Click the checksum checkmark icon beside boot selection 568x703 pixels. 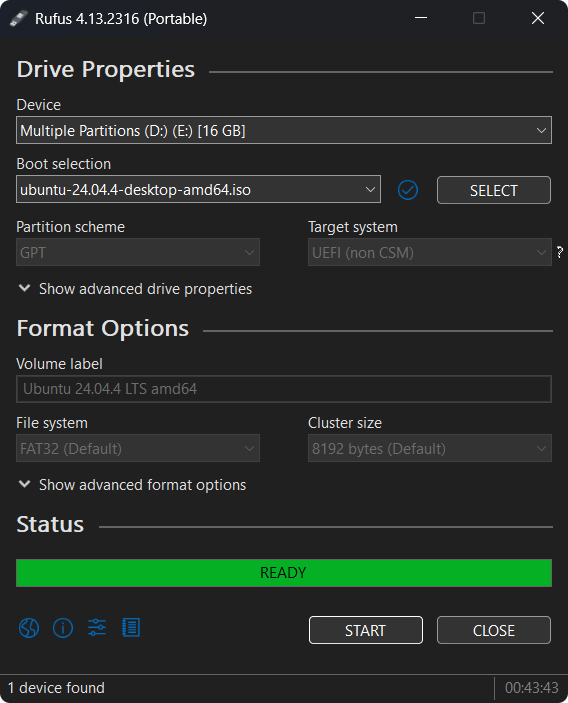(x=408, y=190)
